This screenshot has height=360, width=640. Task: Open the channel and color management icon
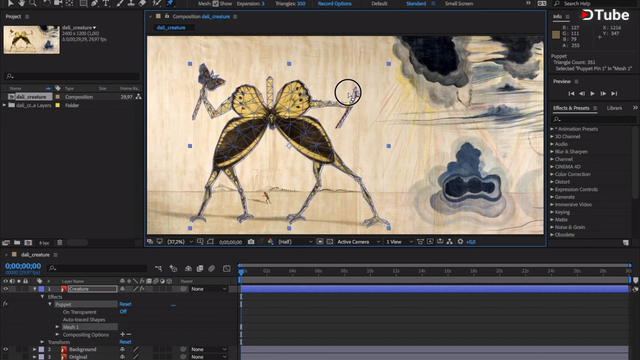(271, 242)
